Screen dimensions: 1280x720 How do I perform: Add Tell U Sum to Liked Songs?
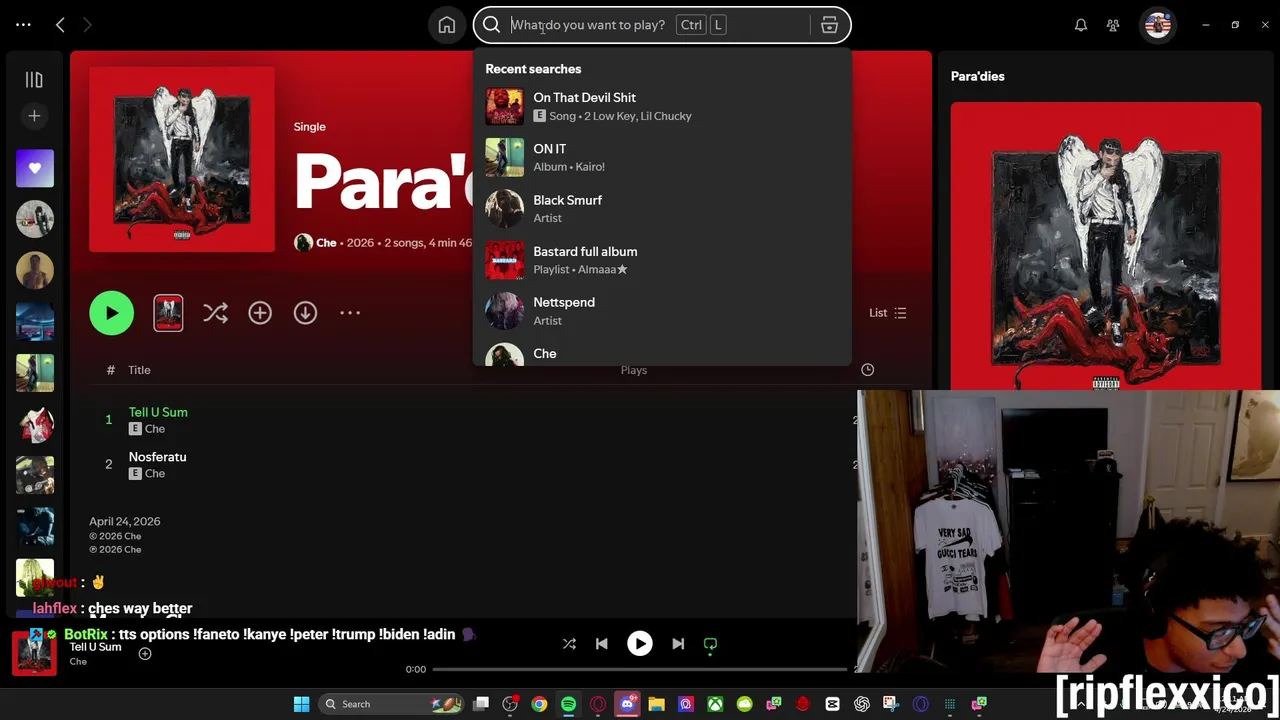coord(145,654)
